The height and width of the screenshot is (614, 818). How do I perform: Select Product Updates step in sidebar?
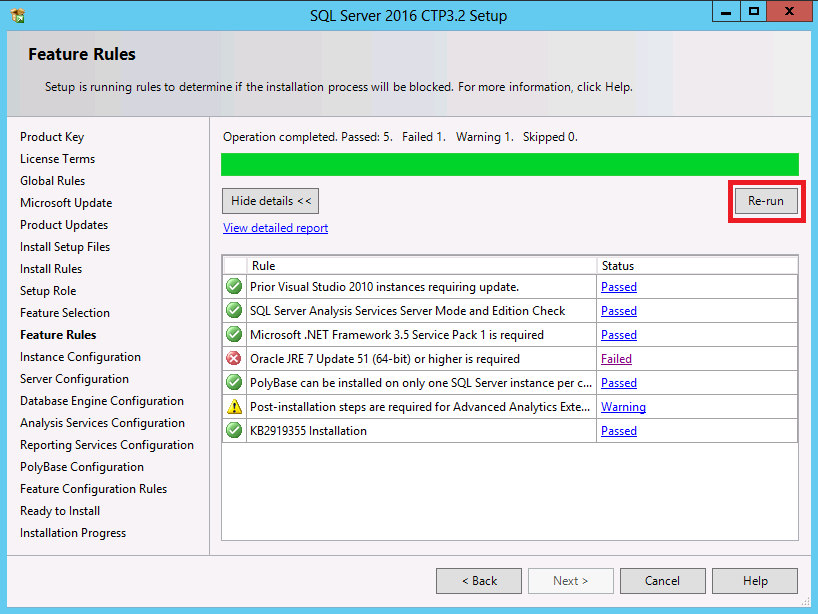64,224
